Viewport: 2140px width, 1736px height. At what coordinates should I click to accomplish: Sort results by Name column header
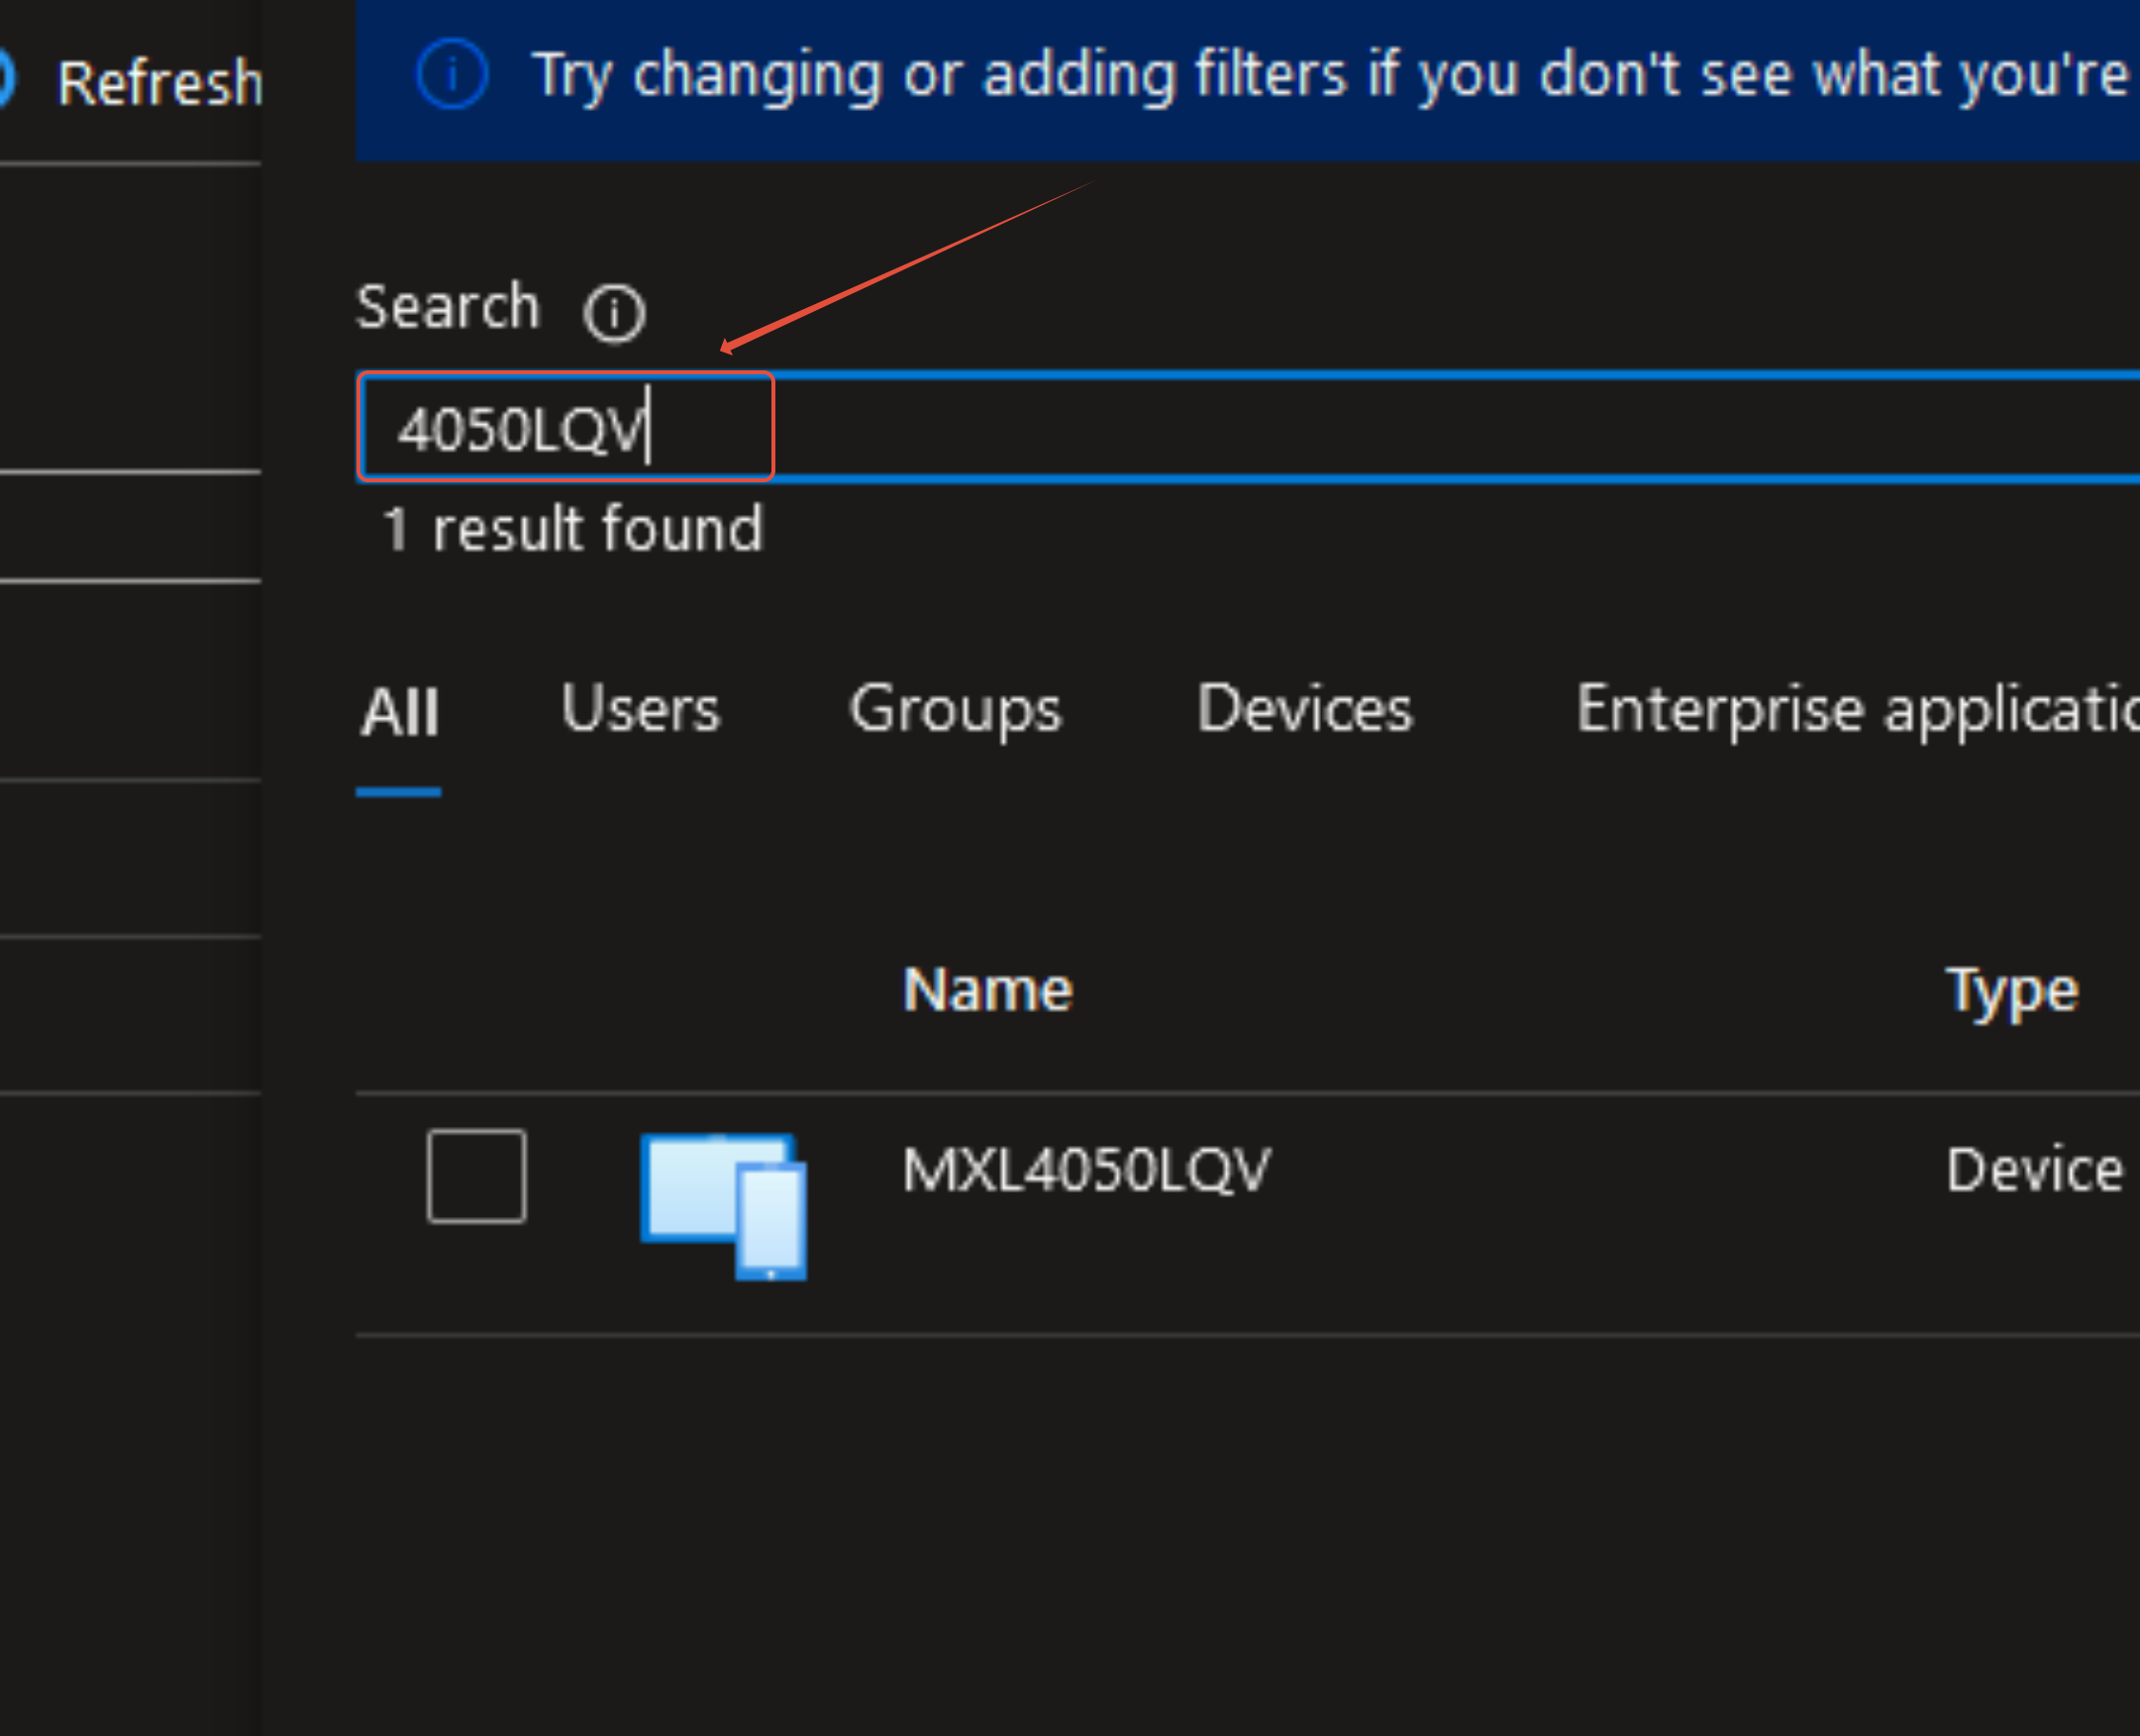point(987,990)
